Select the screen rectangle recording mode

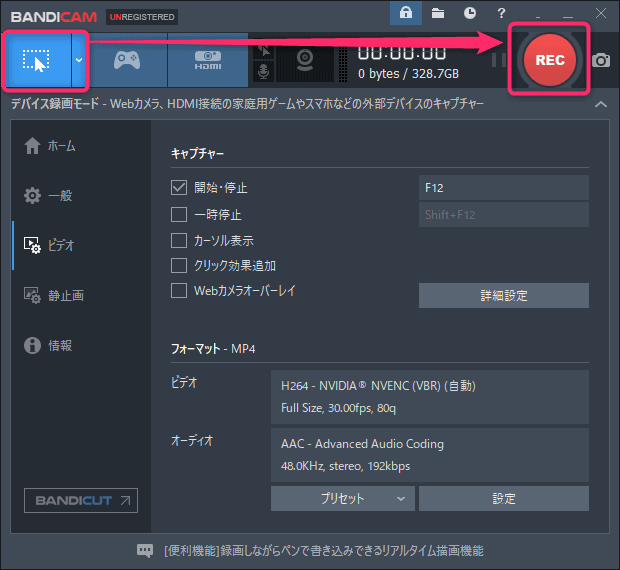(x=36, y=60)
